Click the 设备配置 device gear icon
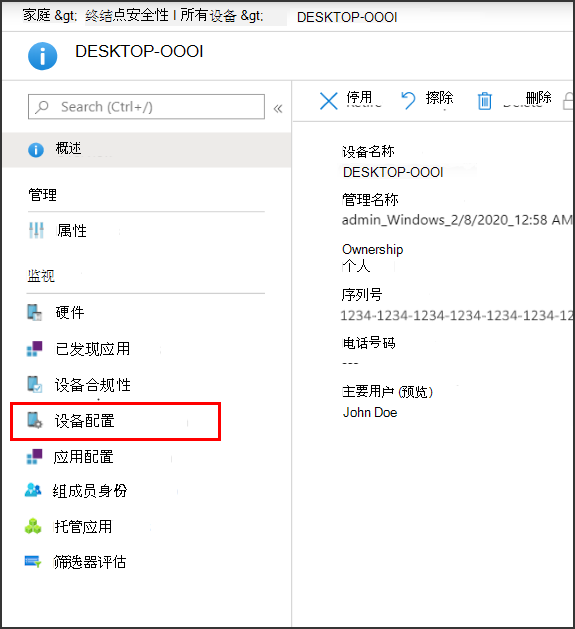 [x=35, y=420]
